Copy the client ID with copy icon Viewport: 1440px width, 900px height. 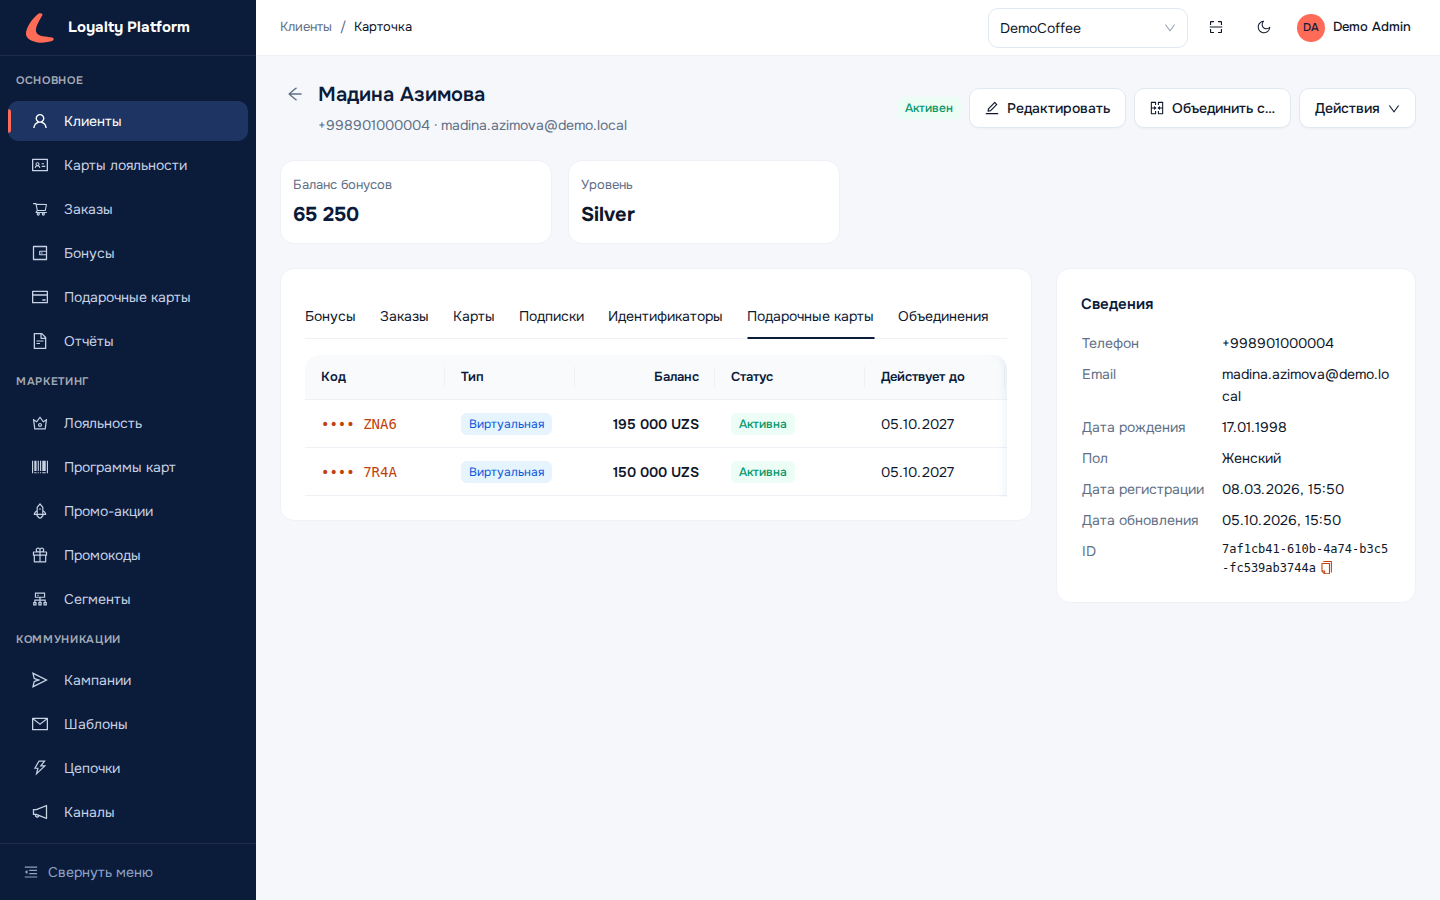[x=1327, y=568]
